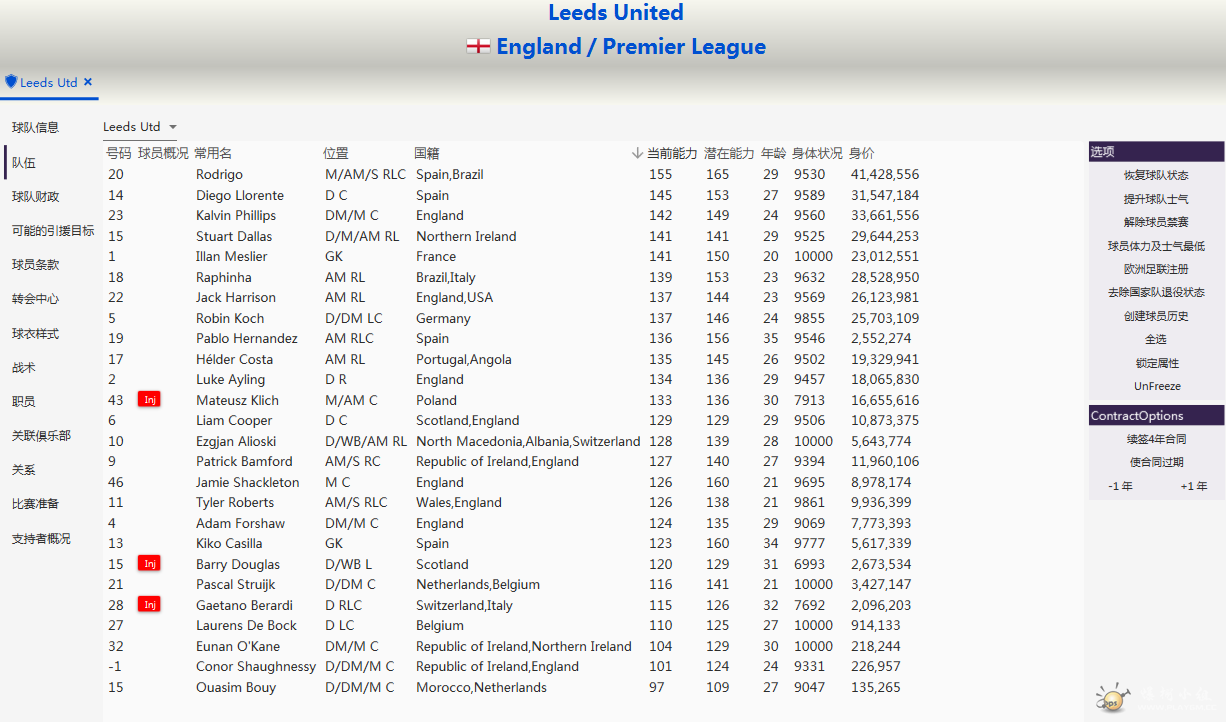Click Barry Douglas's red Inj badge
The image size is (1226, 722).
point(149,564)
